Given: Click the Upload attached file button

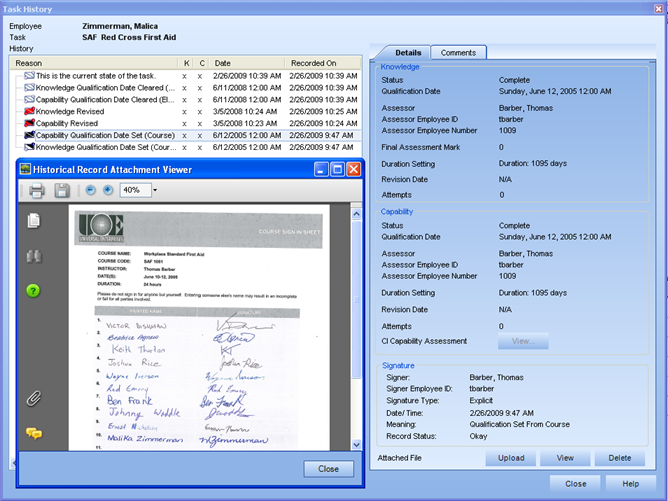Looking at the screenshot, I should [x=511, y=458].
